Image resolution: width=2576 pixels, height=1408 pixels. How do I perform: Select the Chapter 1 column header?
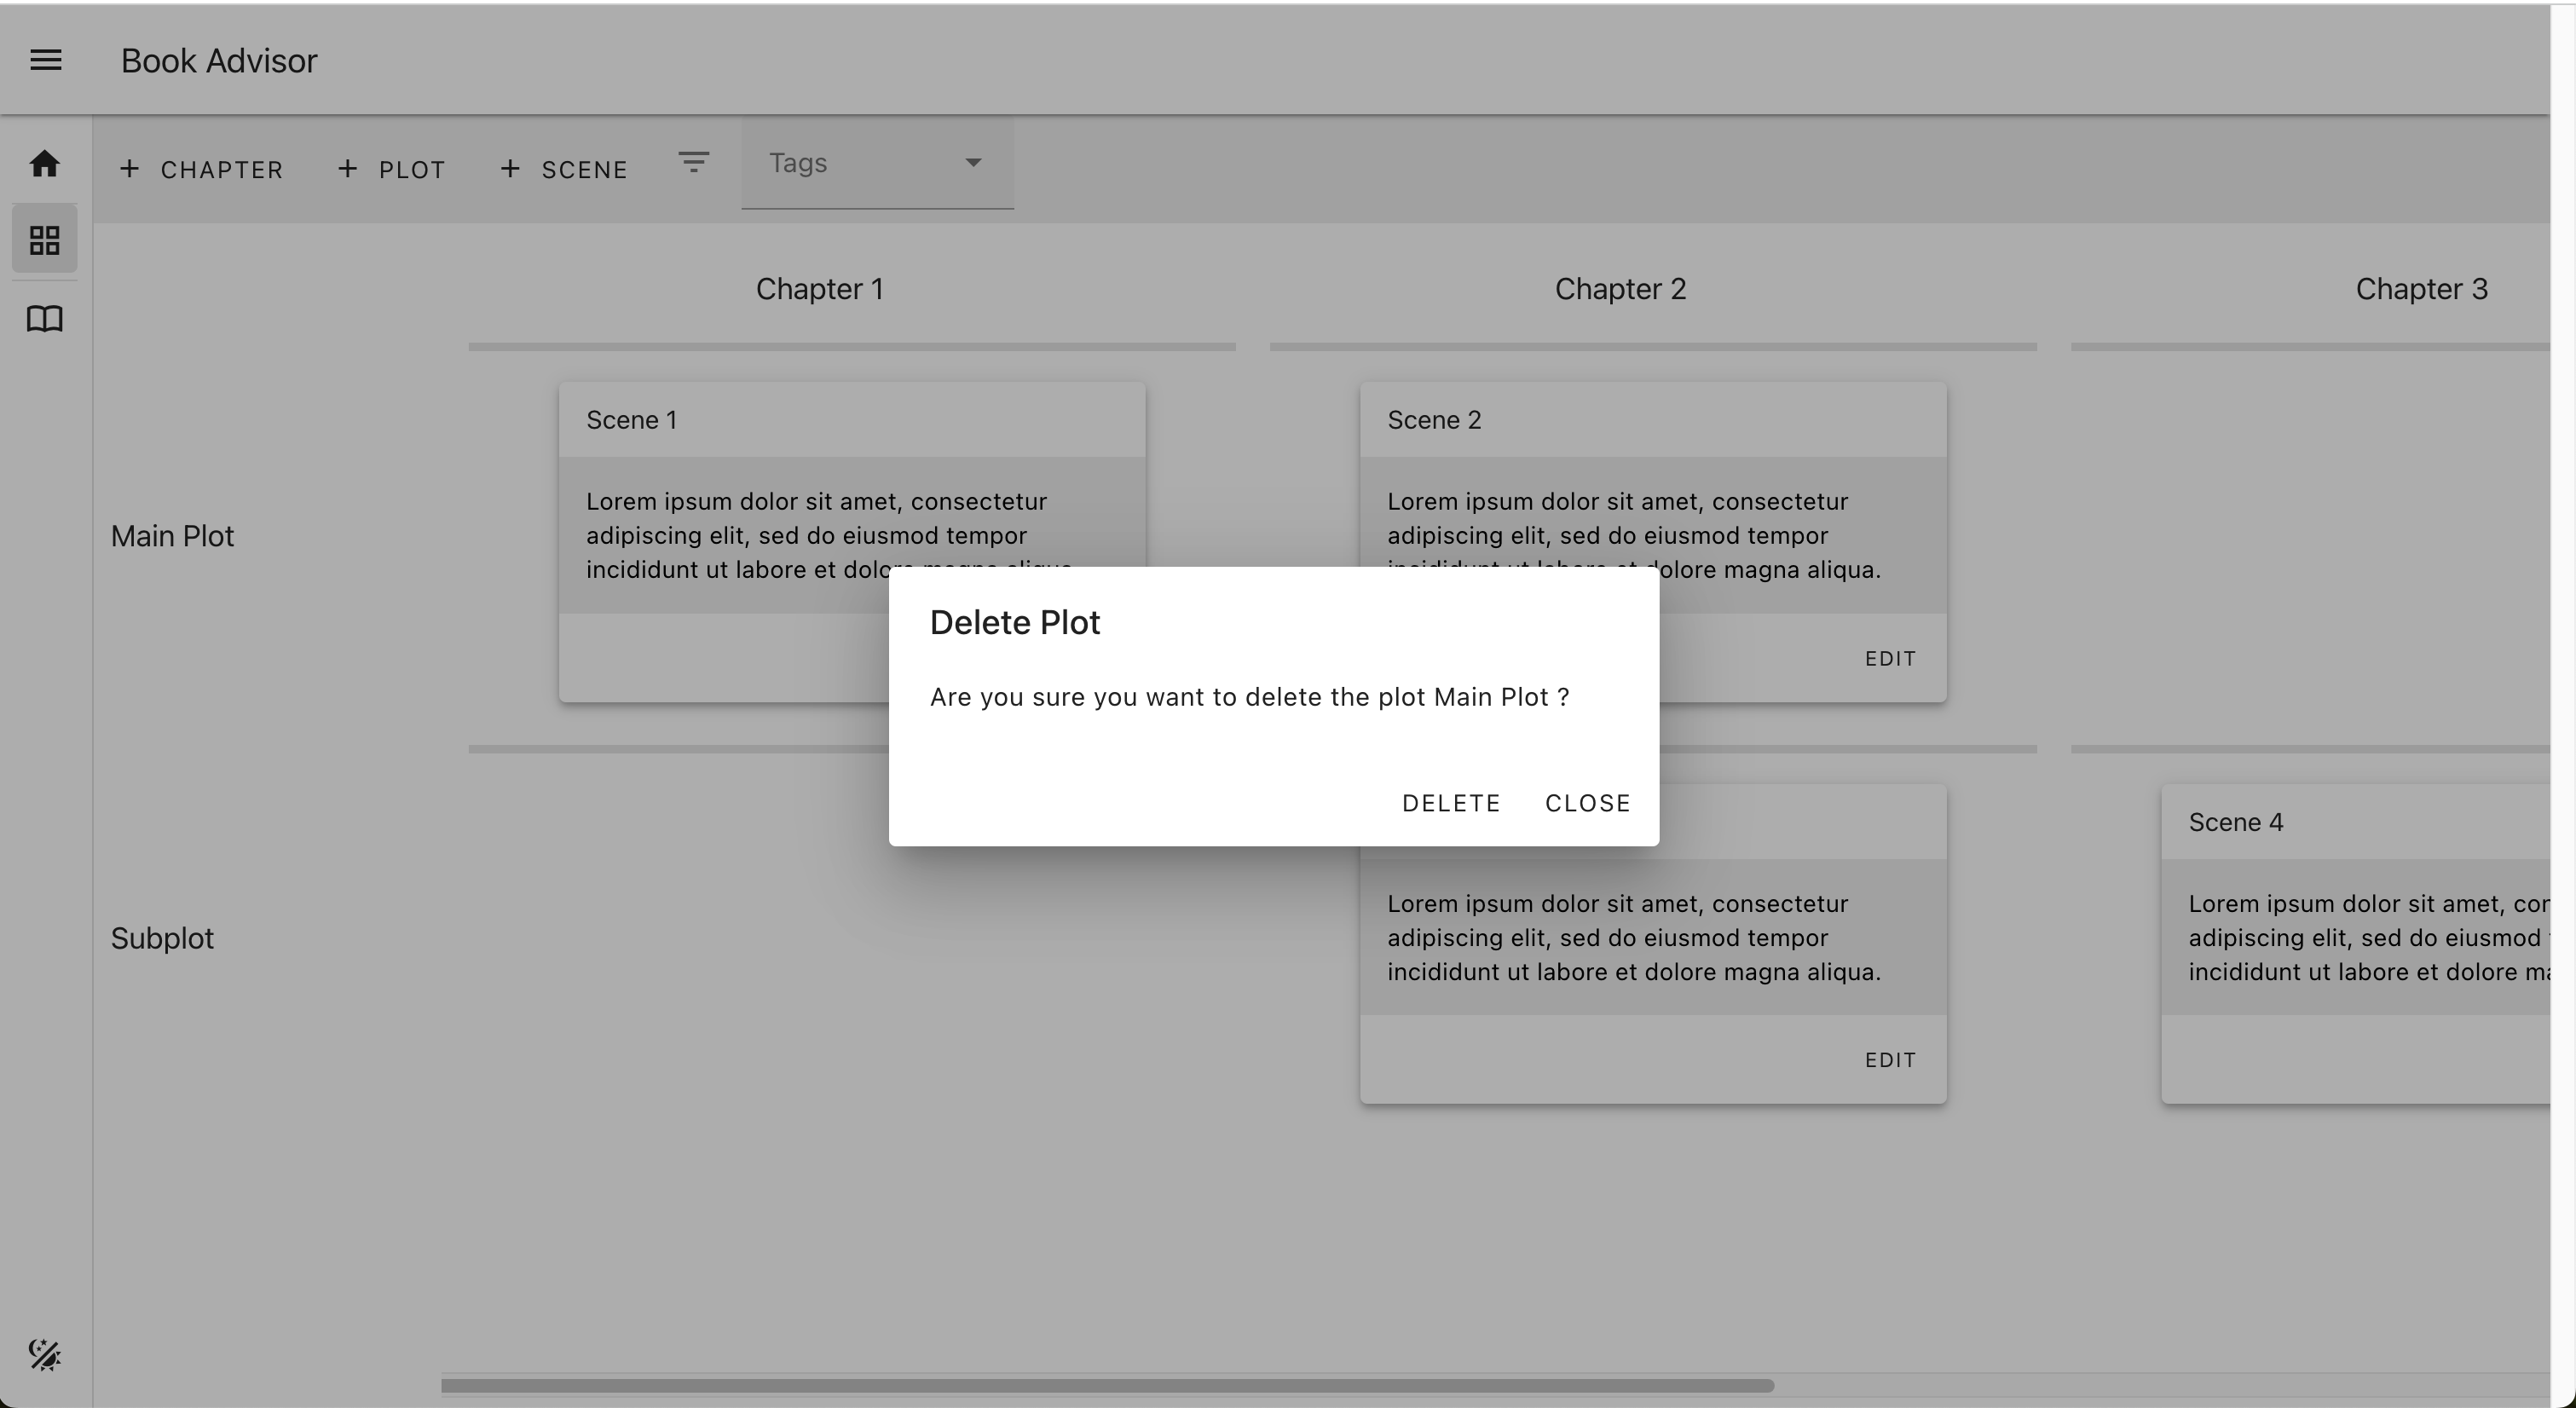[820, 289]
